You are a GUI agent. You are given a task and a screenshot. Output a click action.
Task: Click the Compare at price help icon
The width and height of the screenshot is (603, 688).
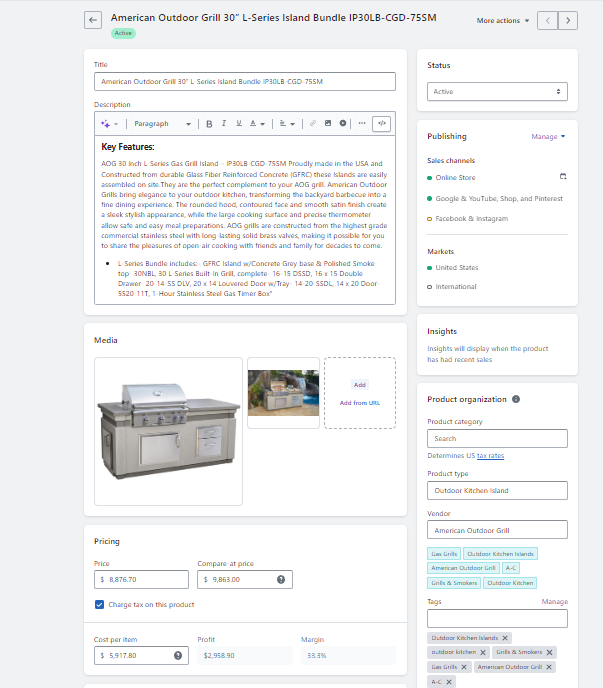[281, 580]
